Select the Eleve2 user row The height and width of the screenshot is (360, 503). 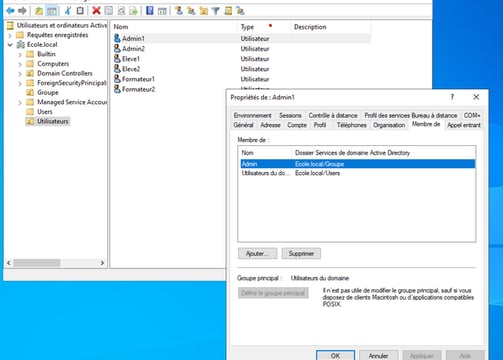tap(242, 69)
